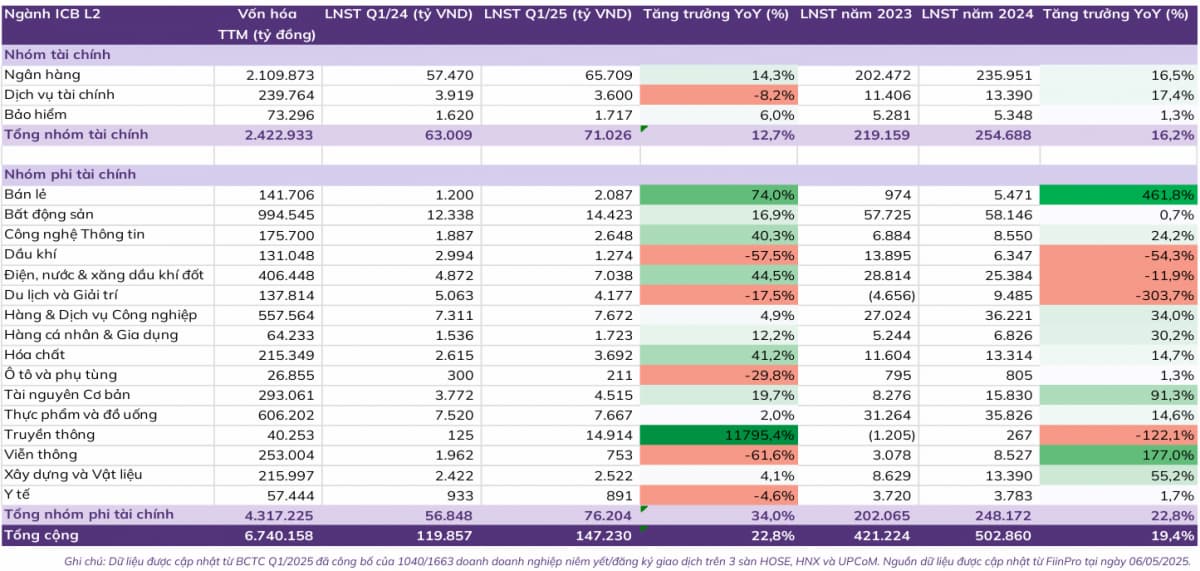Click the dark green 11795,4% growth cell

718,435
